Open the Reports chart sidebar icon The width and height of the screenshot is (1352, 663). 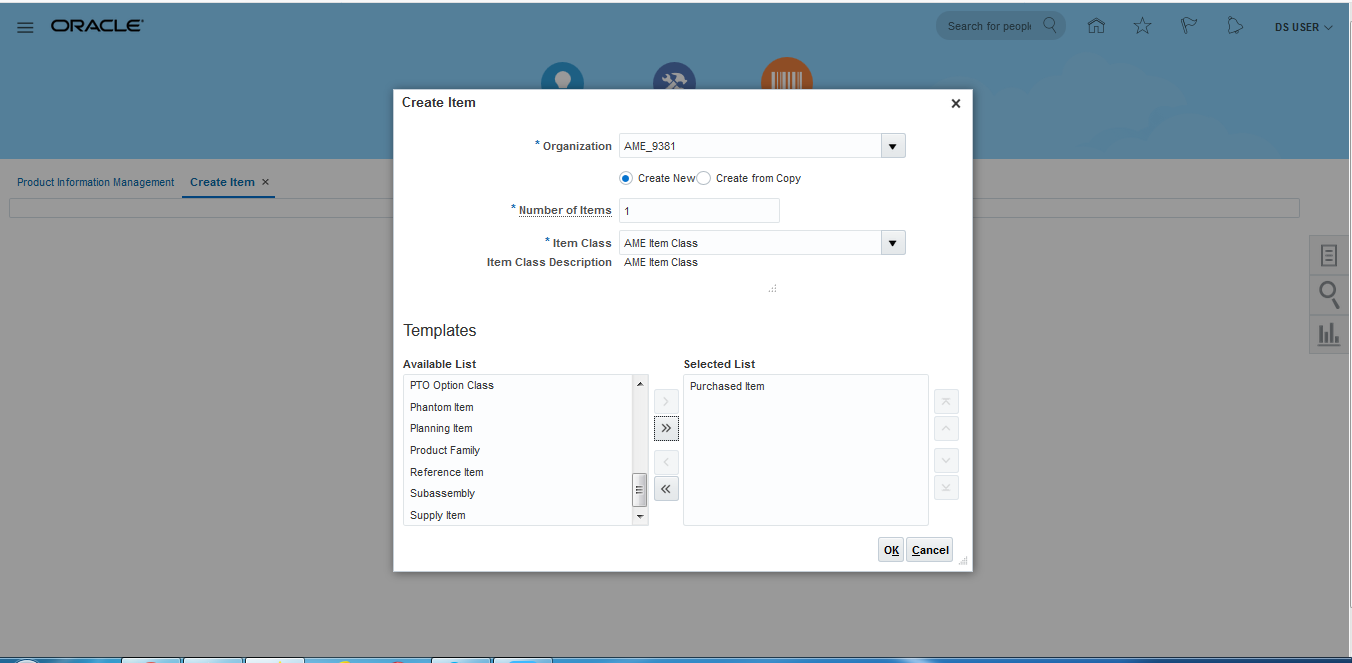1329,334
